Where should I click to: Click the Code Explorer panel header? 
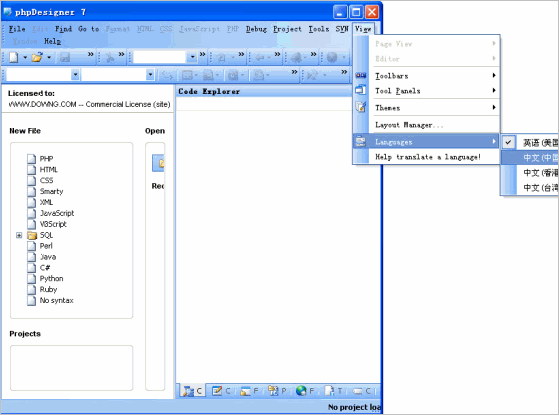tap(263, 91)
